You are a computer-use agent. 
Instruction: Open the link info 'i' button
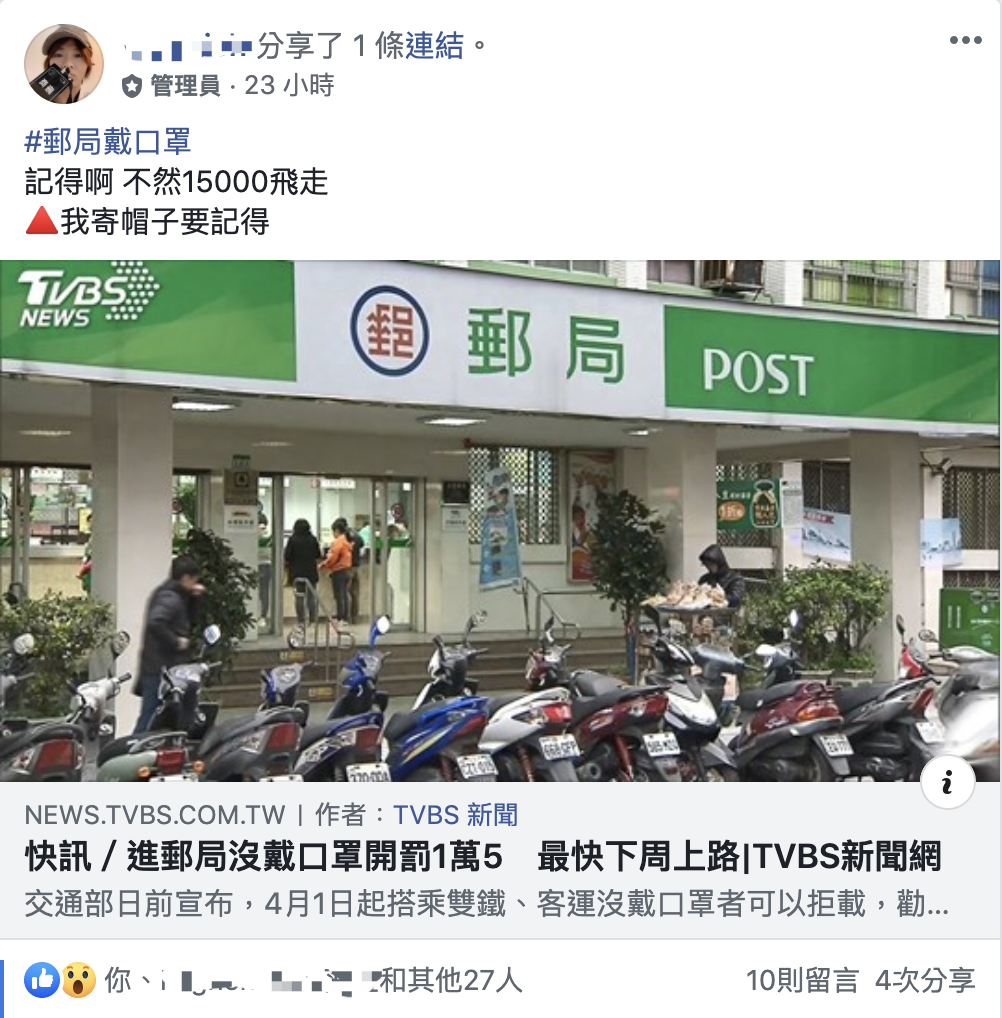pos(947,782)
